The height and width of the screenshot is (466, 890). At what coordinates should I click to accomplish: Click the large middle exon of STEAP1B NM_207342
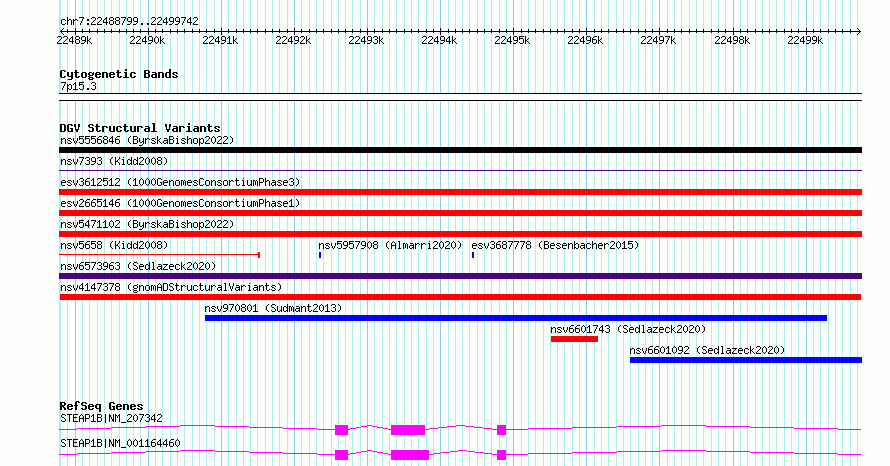[x=408, y=430]
